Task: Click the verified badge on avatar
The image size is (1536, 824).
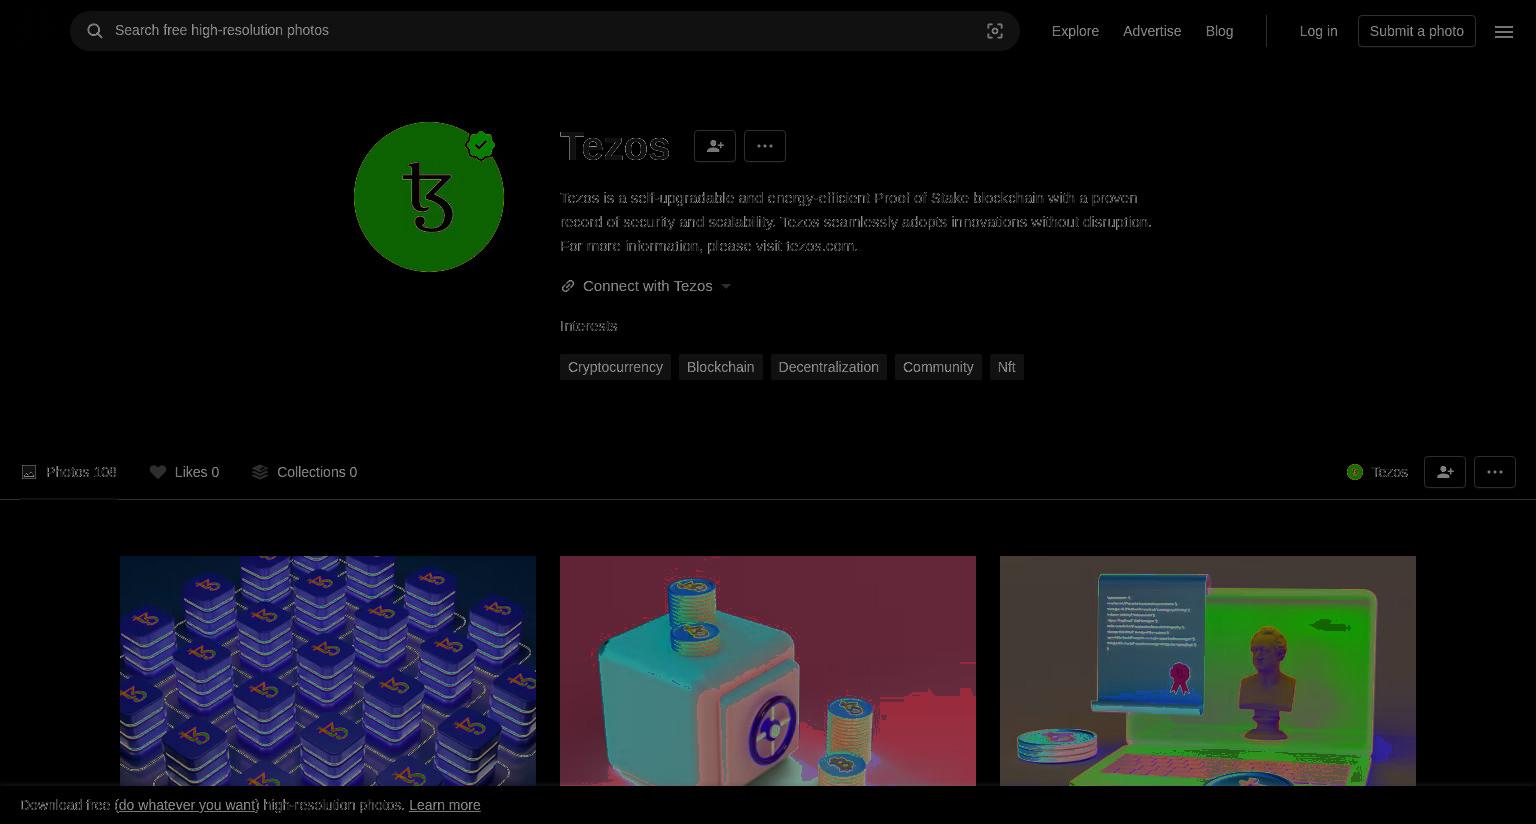Action: pos(481,145)
